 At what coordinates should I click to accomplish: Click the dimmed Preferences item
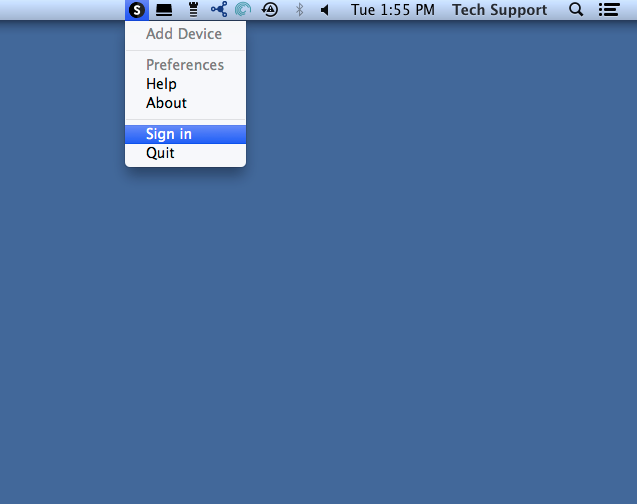pos(185,65)
